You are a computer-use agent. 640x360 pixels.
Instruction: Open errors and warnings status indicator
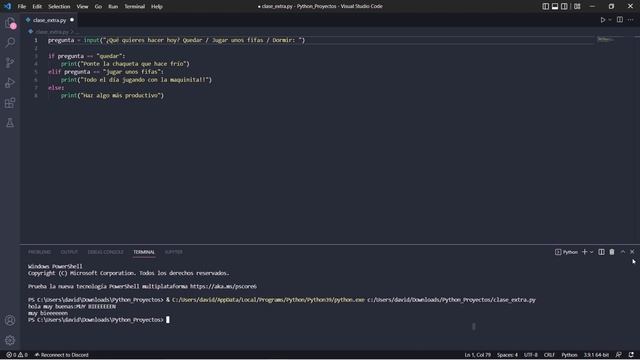17,355
